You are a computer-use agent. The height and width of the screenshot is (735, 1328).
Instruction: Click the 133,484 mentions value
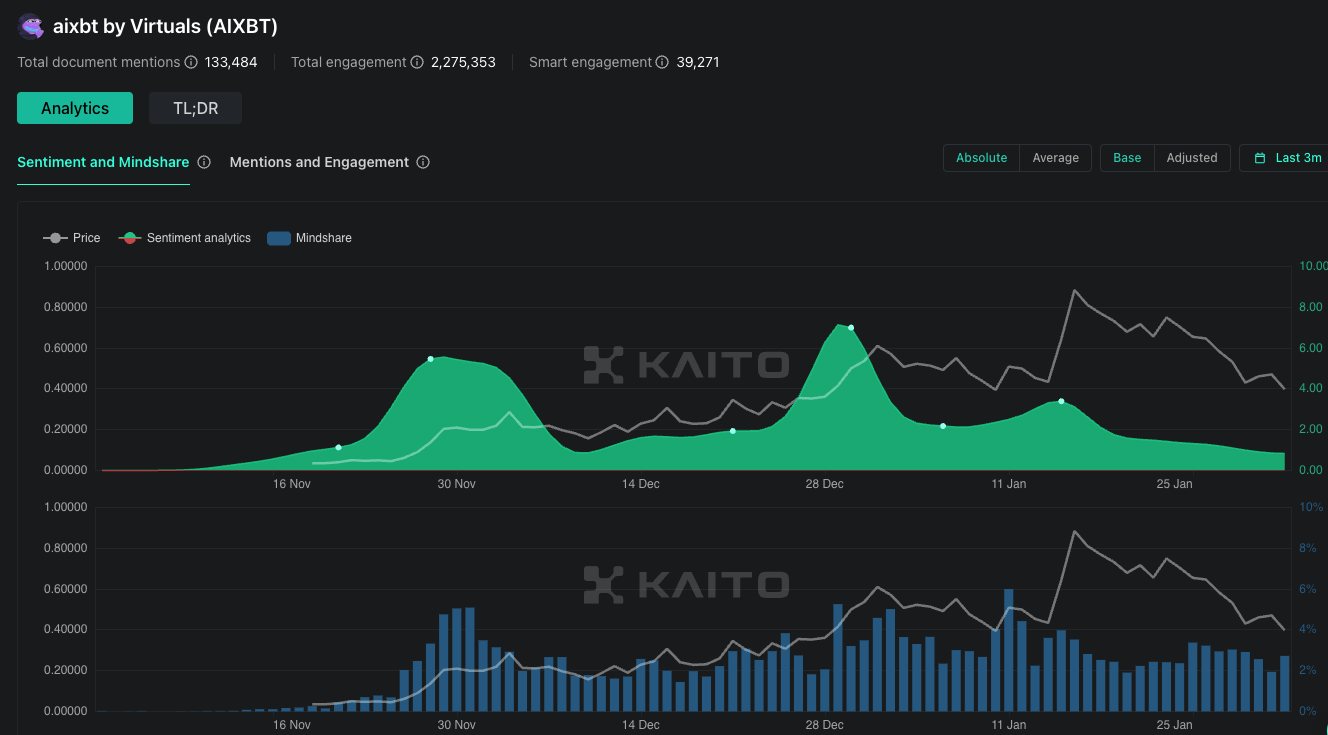point(231,62)
